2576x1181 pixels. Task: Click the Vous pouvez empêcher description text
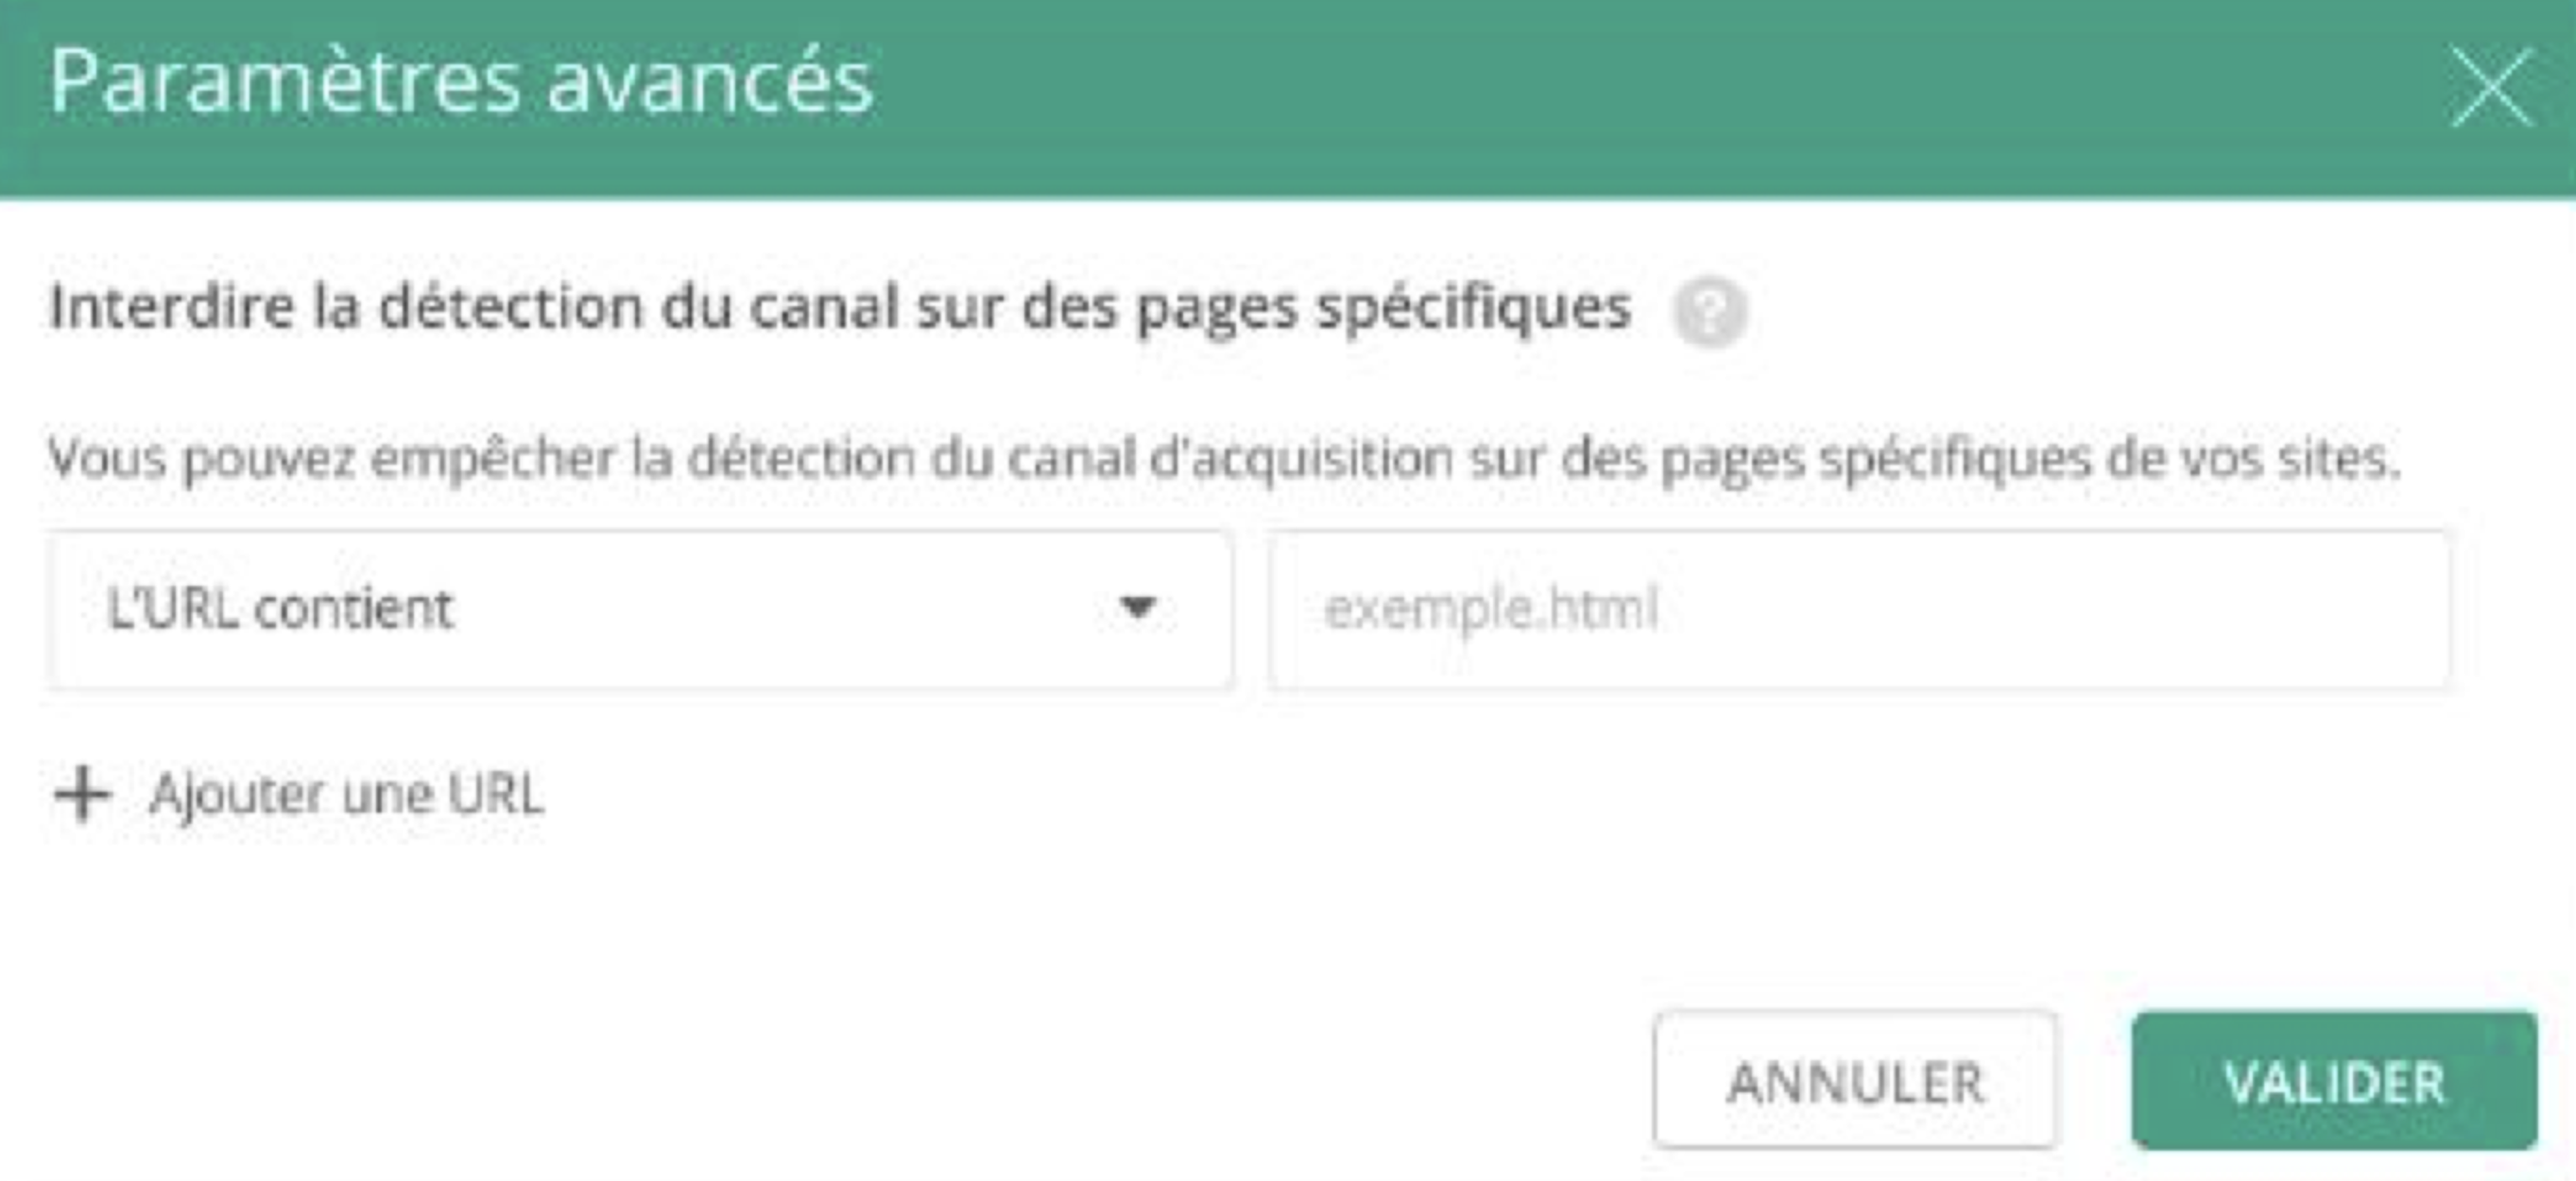point(1225,460)
